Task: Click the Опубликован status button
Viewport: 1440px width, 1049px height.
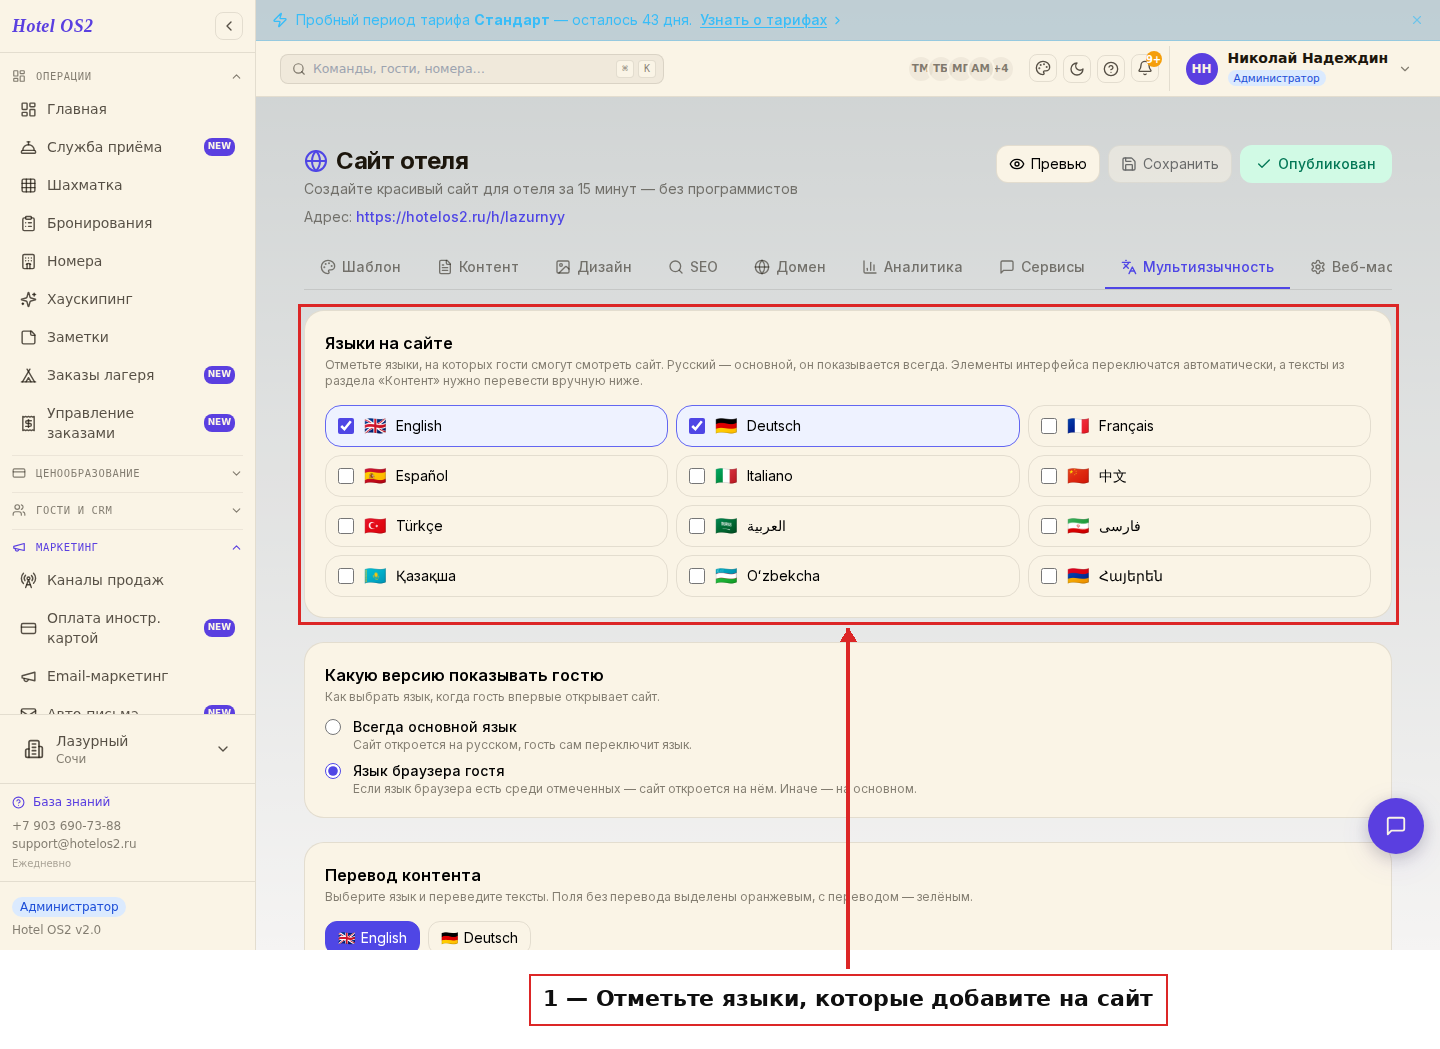Action: [1316, 164]
